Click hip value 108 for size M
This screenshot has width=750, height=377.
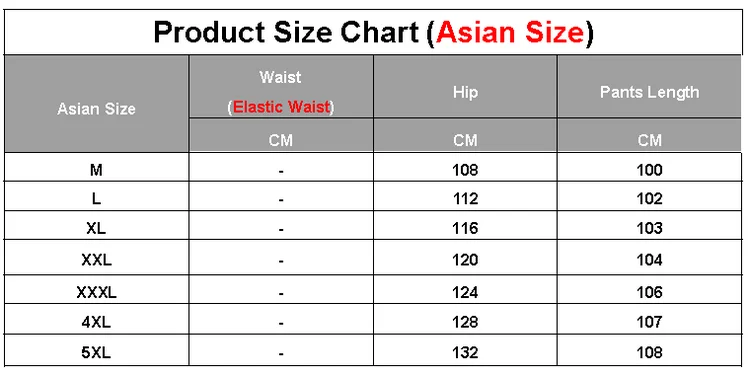[x=465, y=170]
